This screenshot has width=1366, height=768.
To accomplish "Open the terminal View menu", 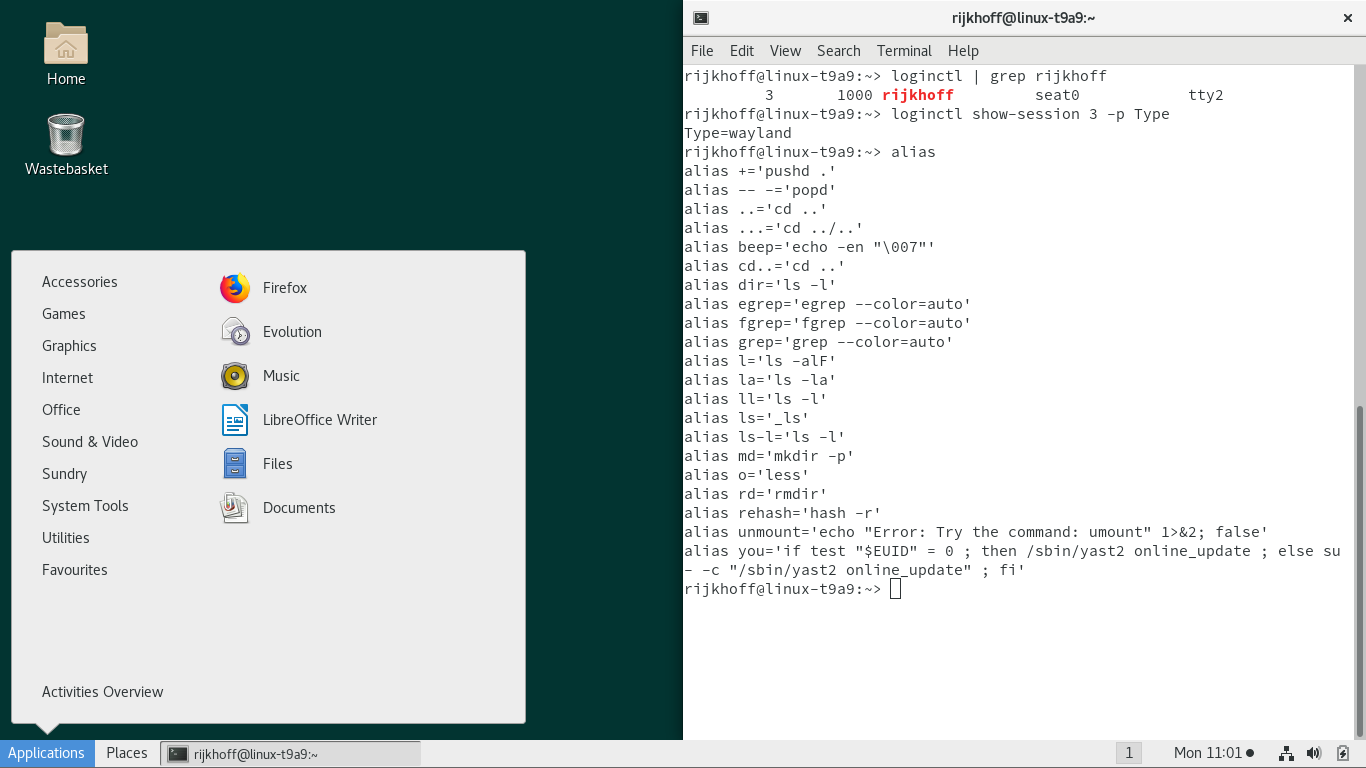I will pyautogui.click(x=785, y=51).
